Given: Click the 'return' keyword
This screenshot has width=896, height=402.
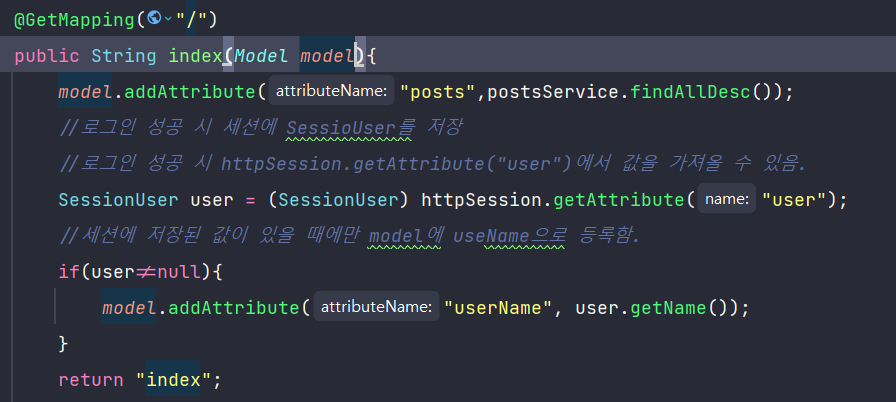Looking at the screenshot, I should click(91, 380).
